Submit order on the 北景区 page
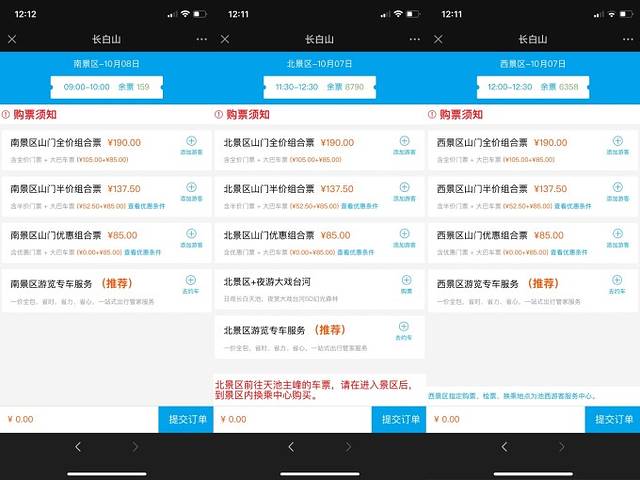The image size is (640, 480). [x=398, y=419]
